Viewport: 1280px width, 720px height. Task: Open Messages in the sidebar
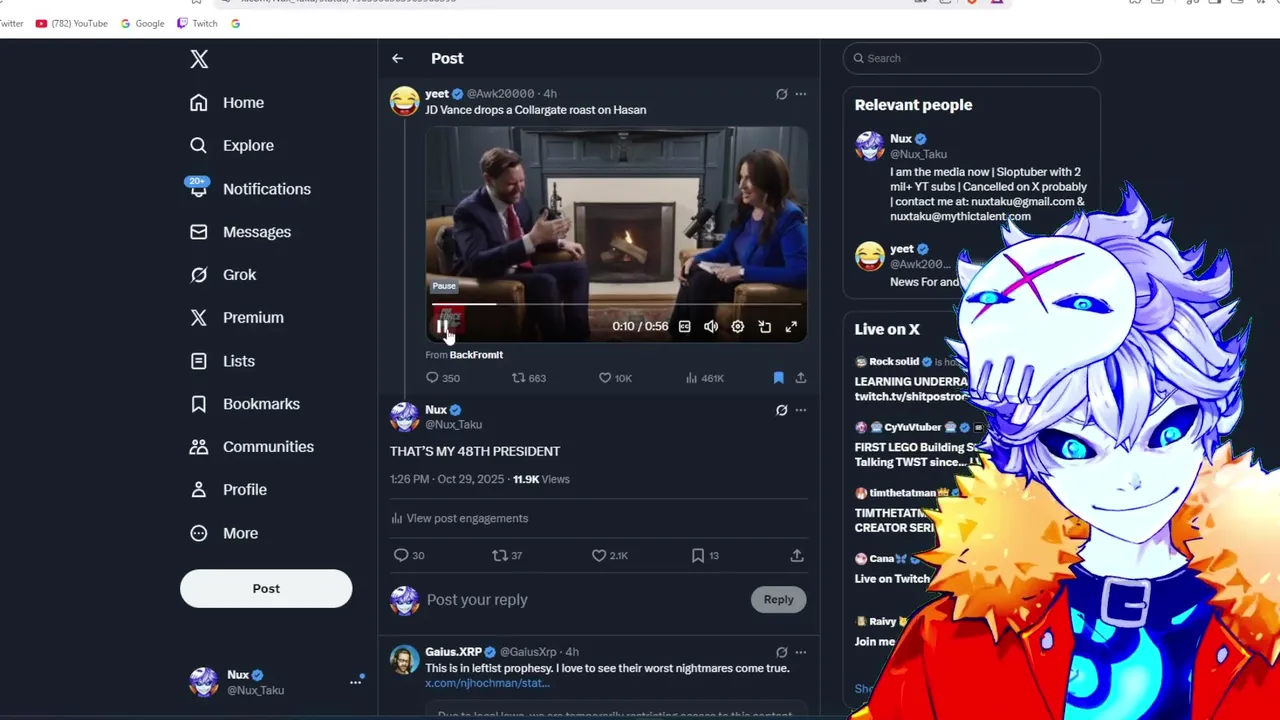(x=240, y=231)
